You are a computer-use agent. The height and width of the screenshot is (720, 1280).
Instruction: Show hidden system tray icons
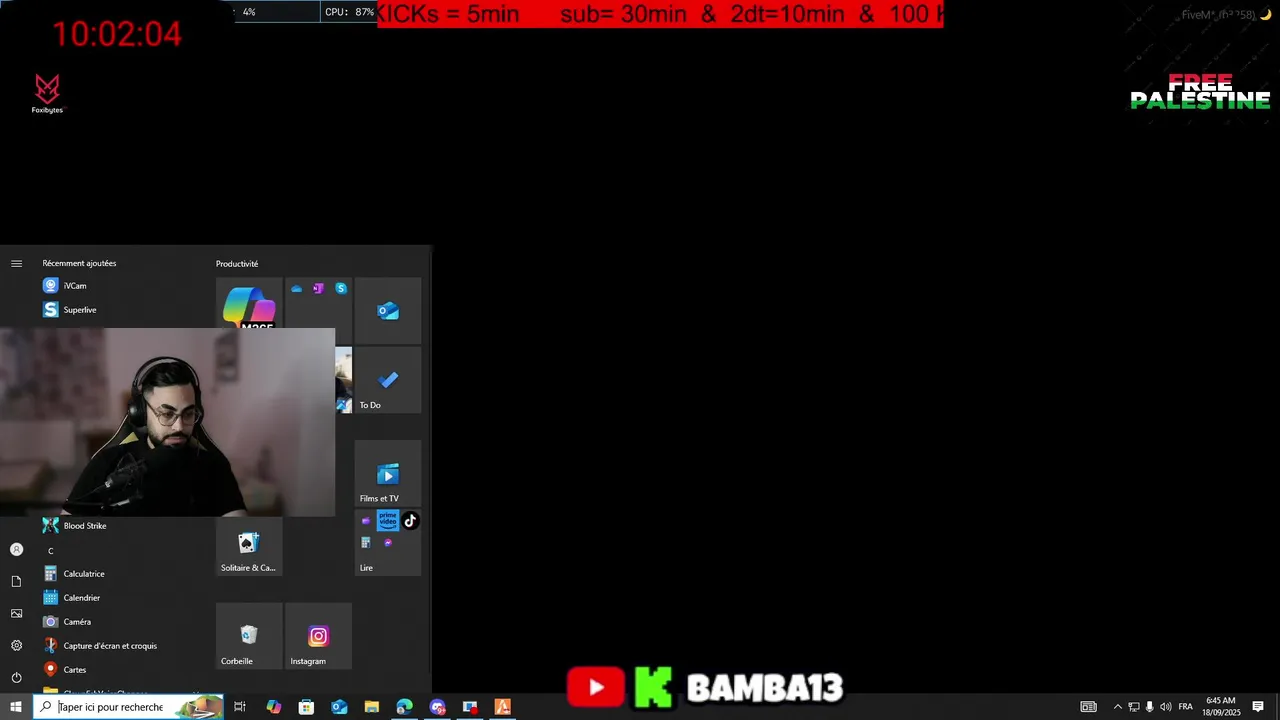point(1118,707)
